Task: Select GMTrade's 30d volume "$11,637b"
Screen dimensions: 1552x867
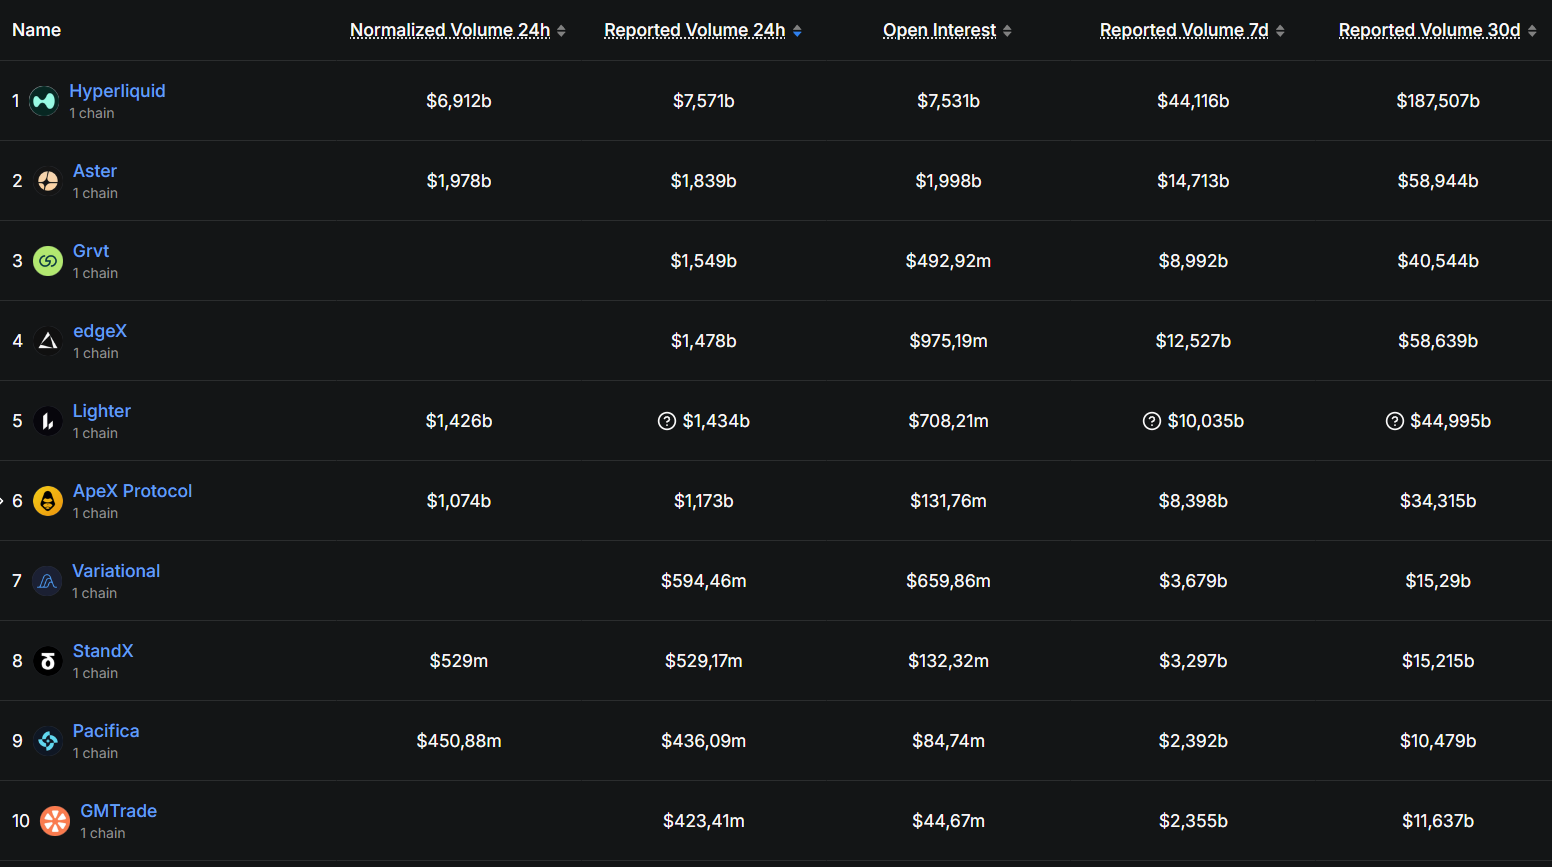Action: pos(1438,821)
